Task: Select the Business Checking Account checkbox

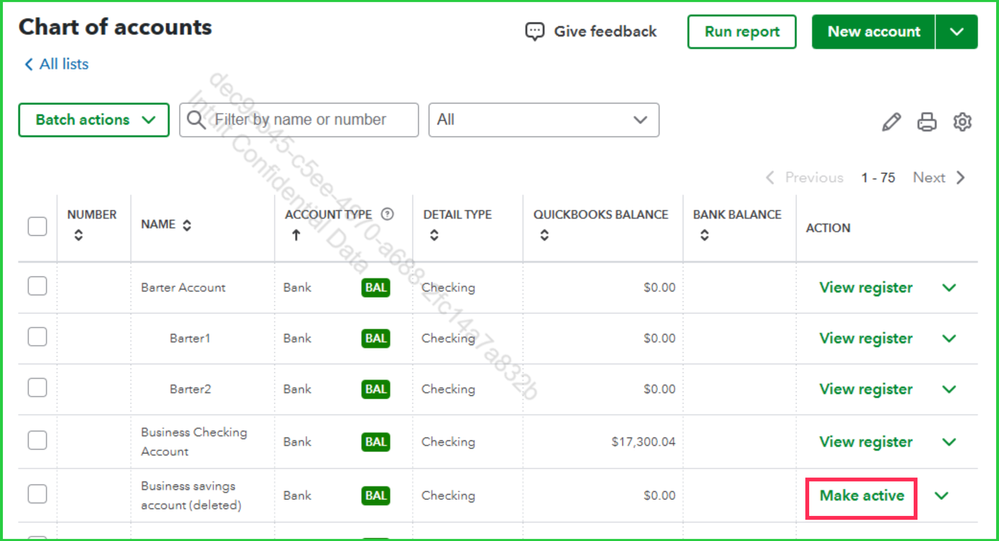Action: click(37, 441)
